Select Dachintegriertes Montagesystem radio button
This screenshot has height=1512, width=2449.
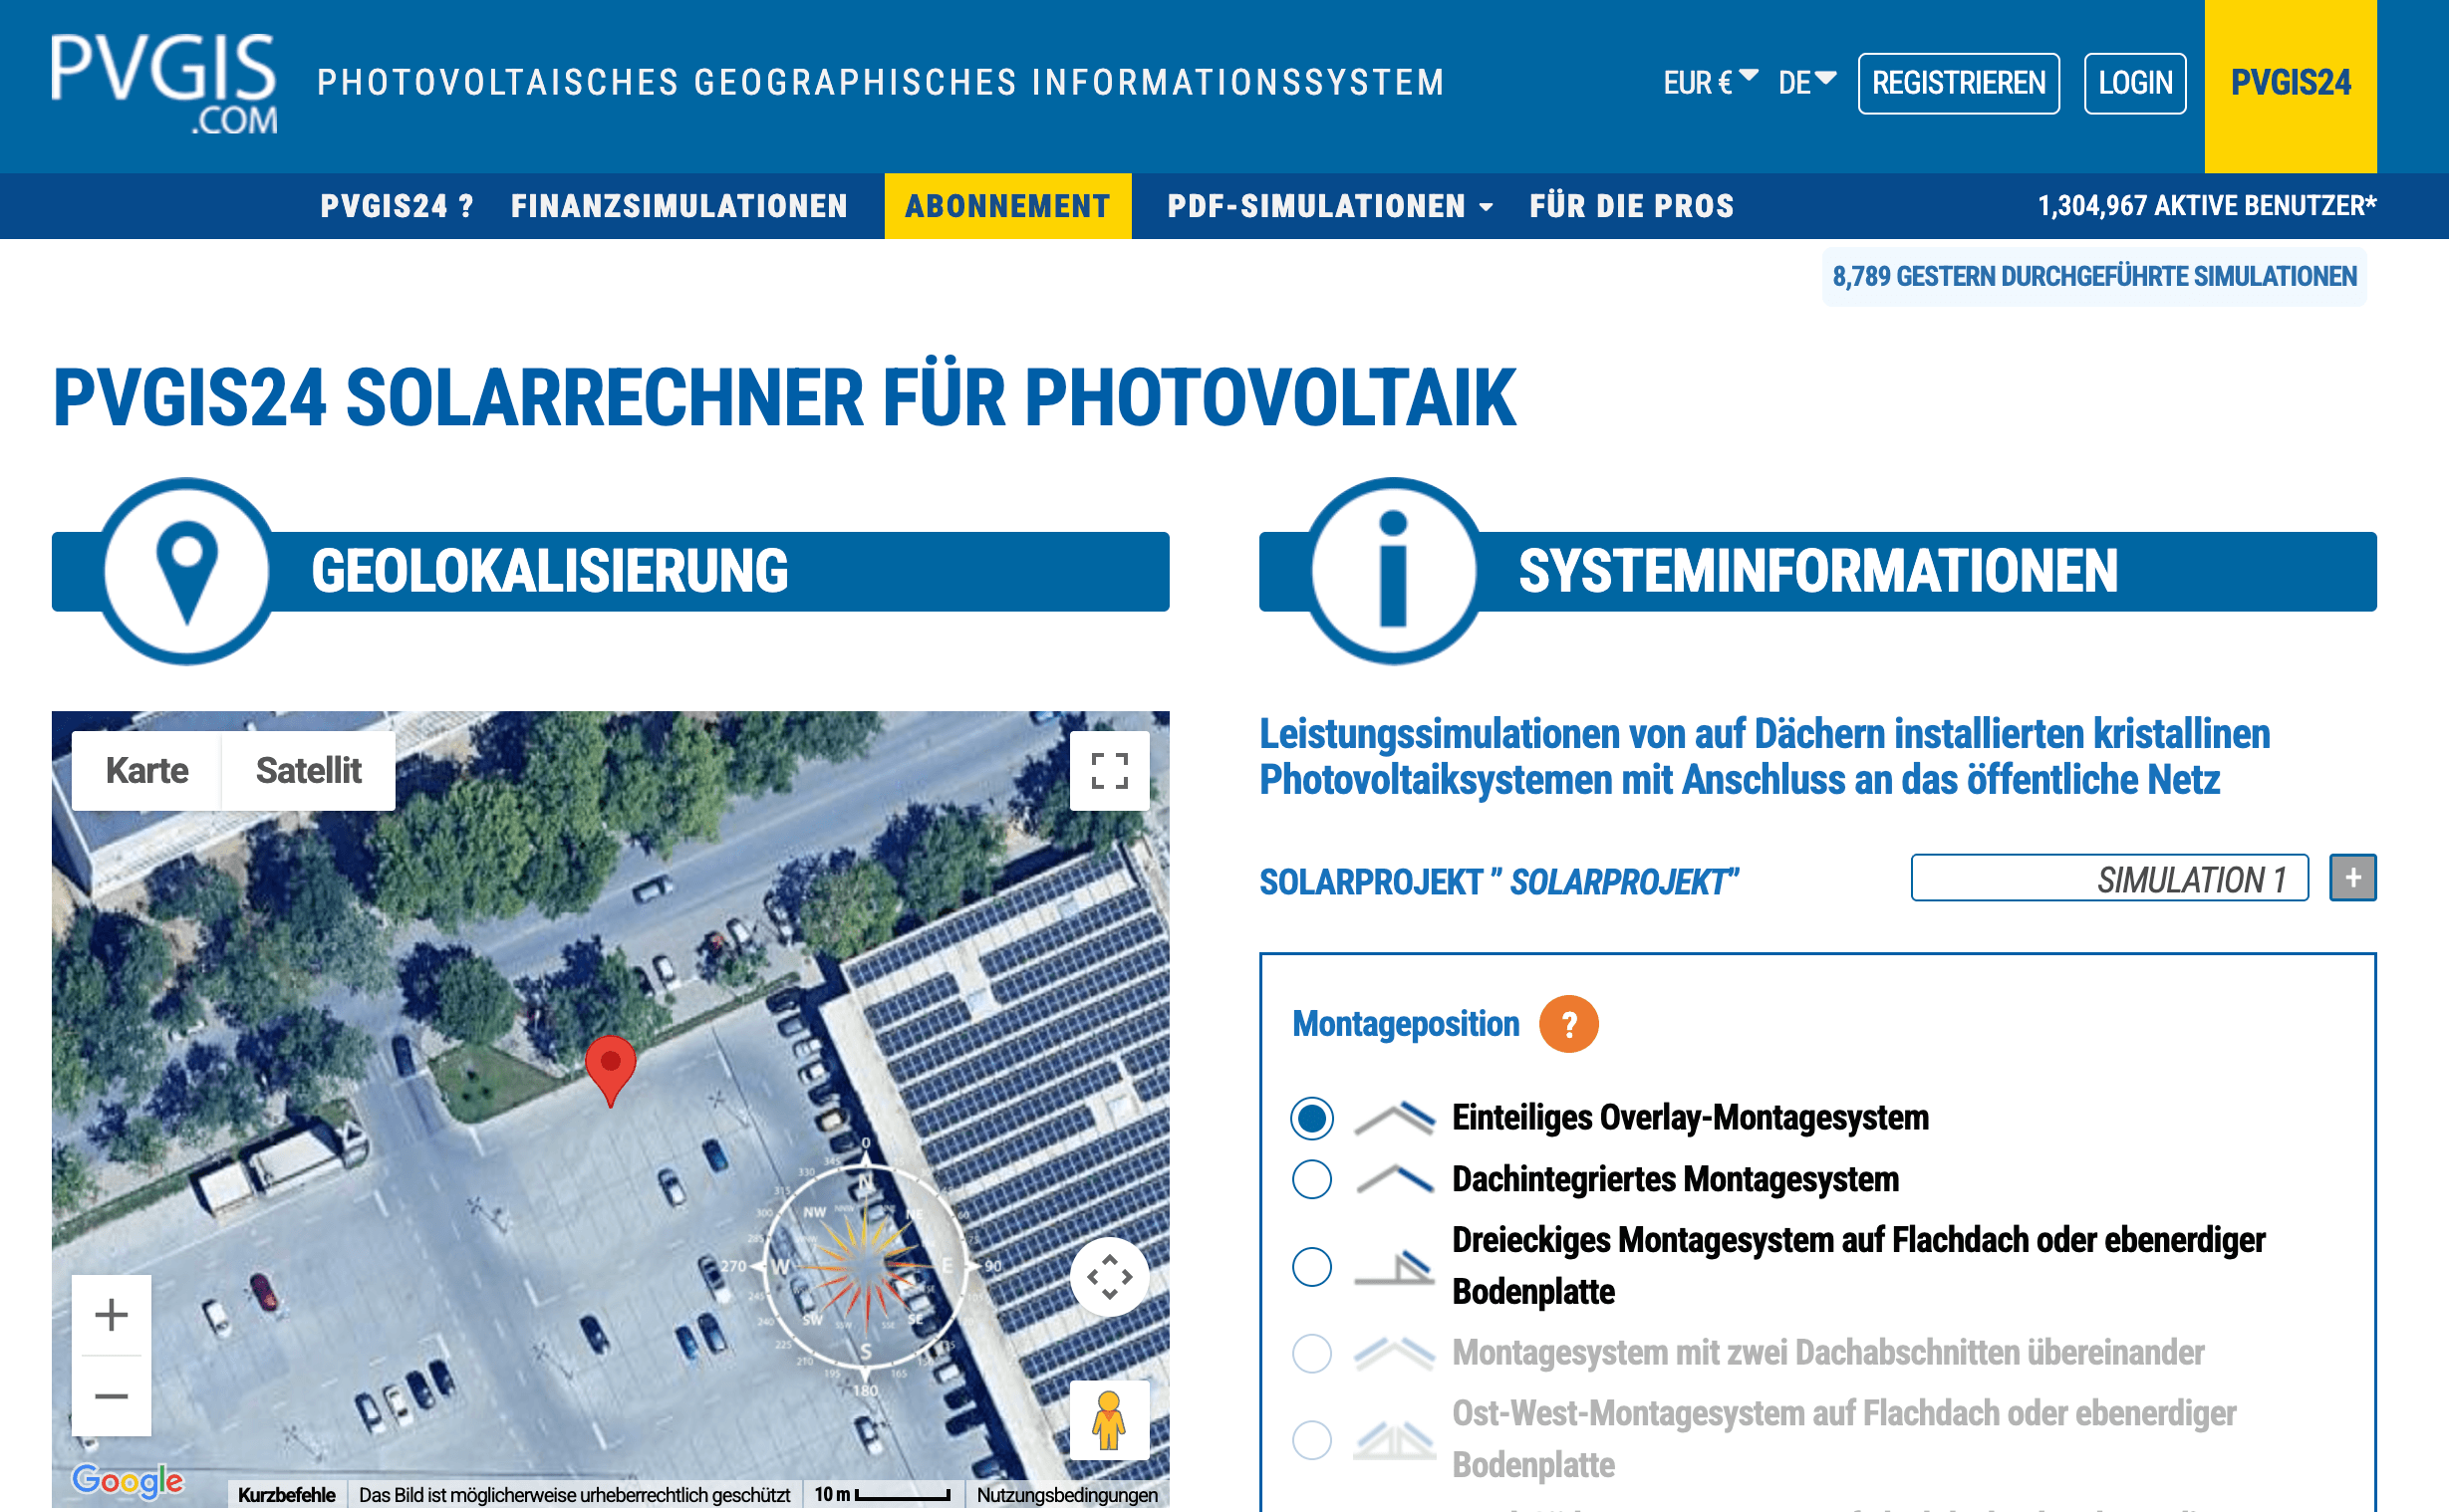point(1312,1180)
